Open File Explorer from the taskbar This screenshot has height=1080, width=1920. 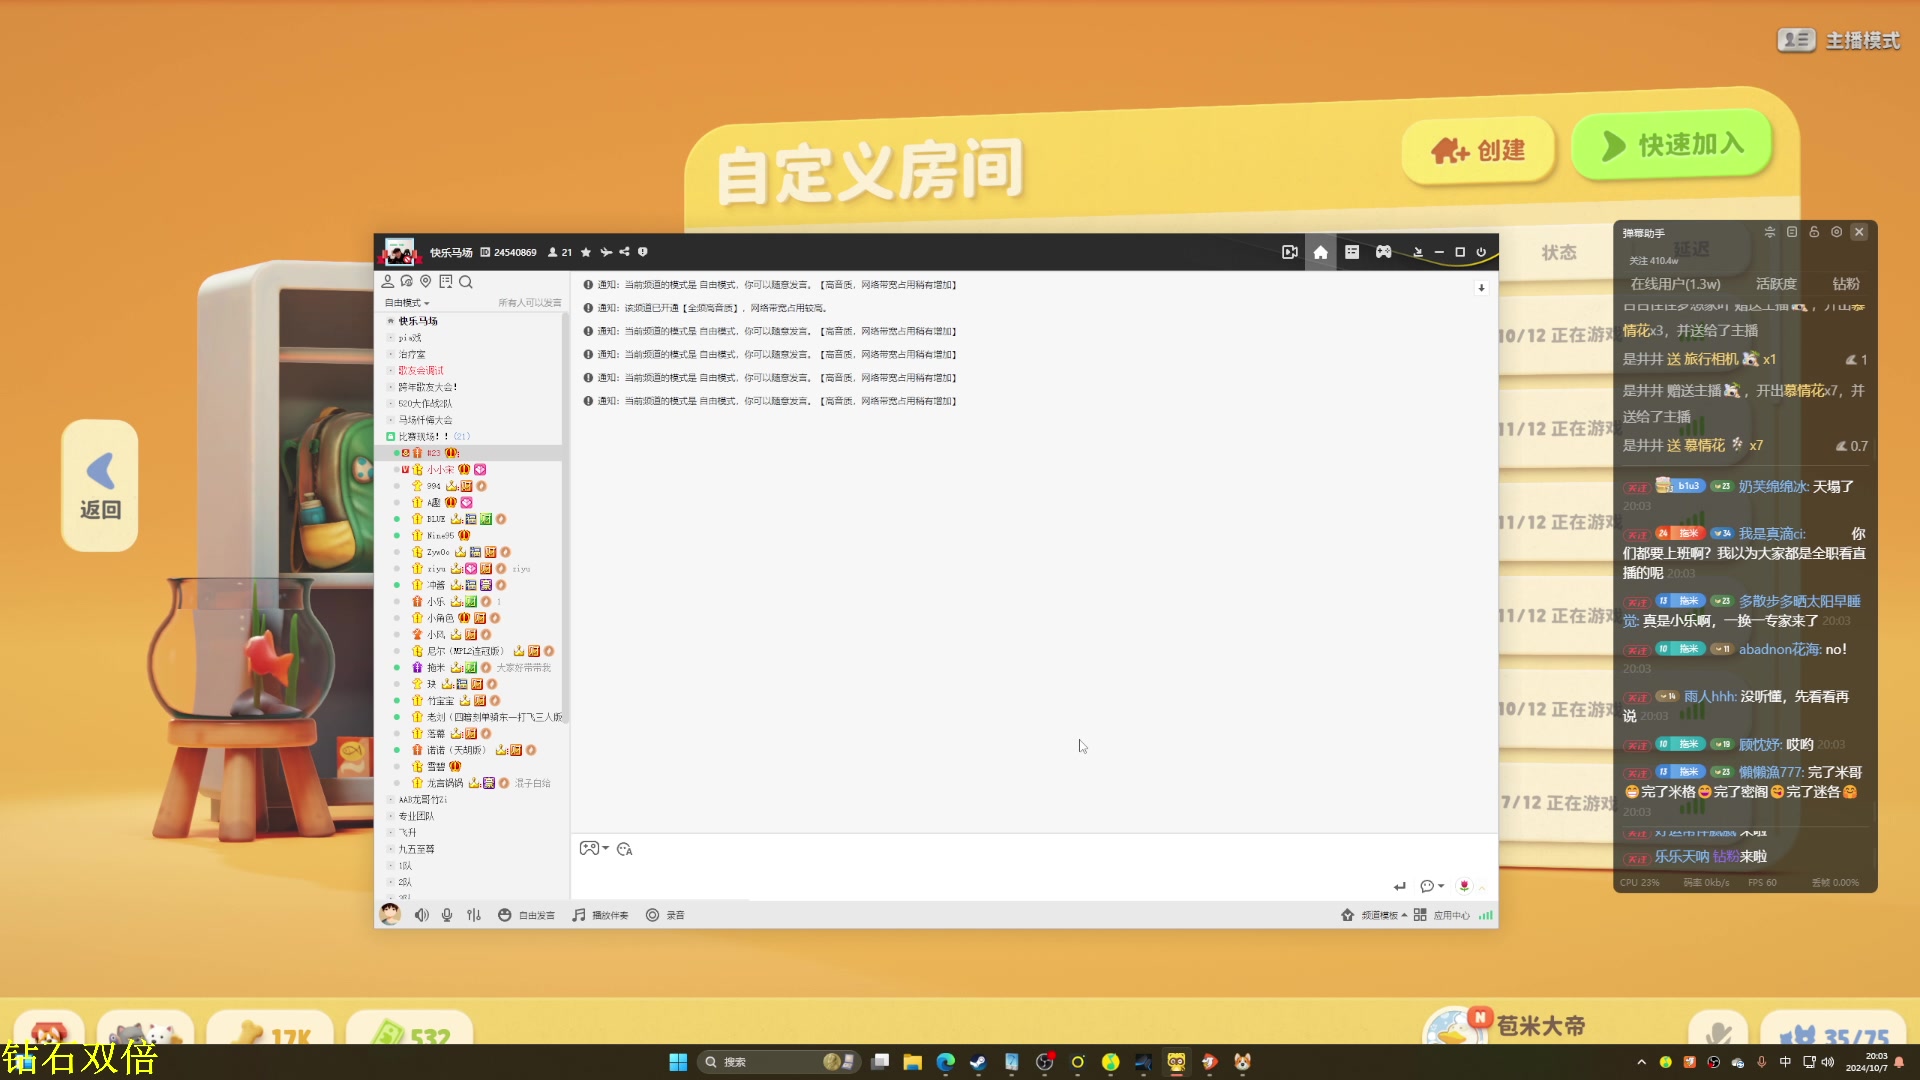pyautogui.click(x=912, y=1062)
